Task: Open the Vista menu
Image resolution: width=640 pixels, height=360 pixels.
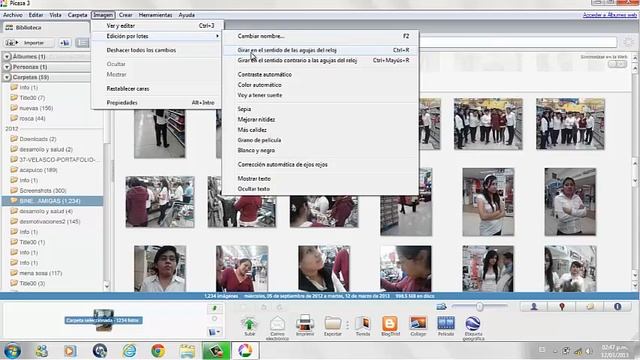Action: pos(56,15)
